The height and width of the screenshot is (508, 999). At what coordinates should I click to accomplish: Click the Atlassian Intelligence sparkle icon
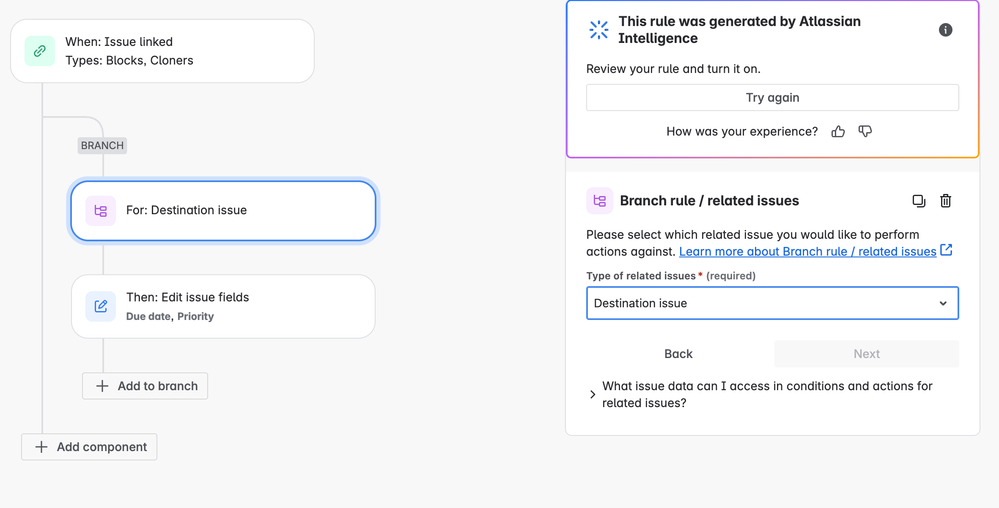[x=599, y=30]
